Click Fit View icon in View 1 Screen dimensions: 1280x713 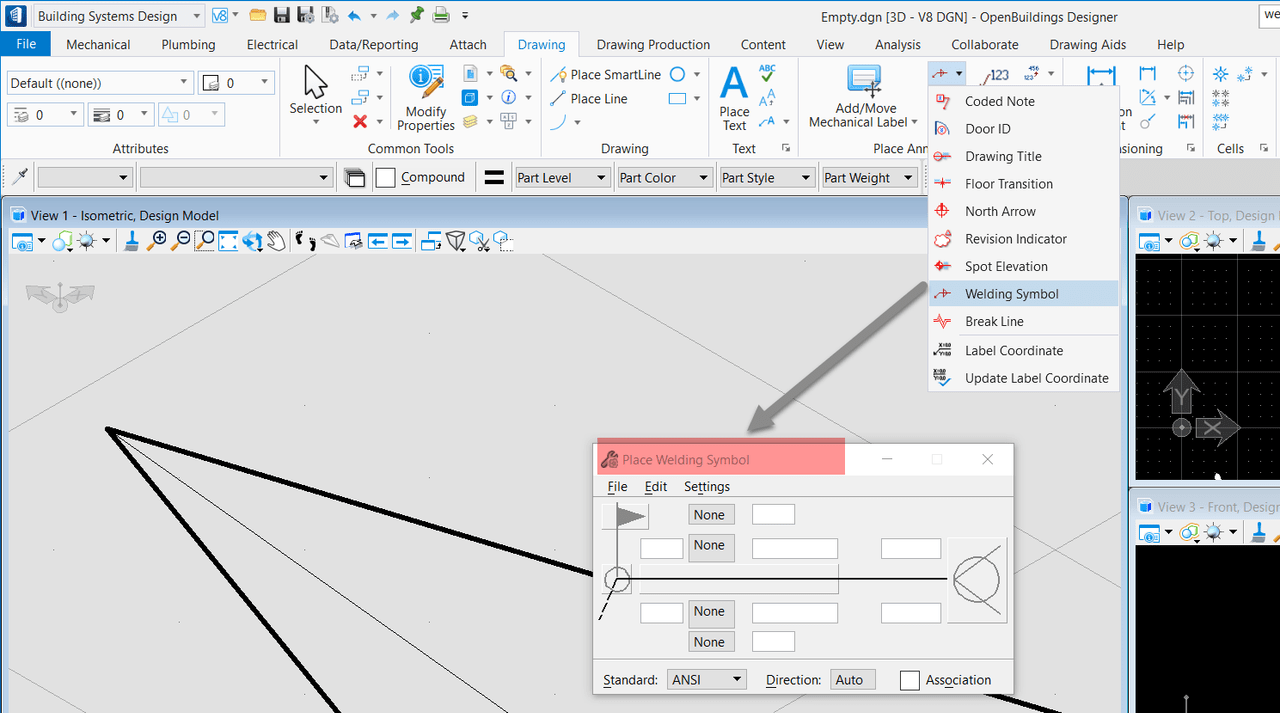click(228, 241)
